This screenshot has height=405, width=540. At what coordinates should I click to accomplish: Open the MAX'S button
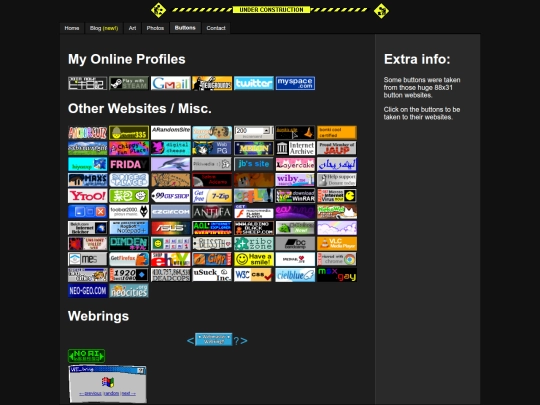(87, 180)
